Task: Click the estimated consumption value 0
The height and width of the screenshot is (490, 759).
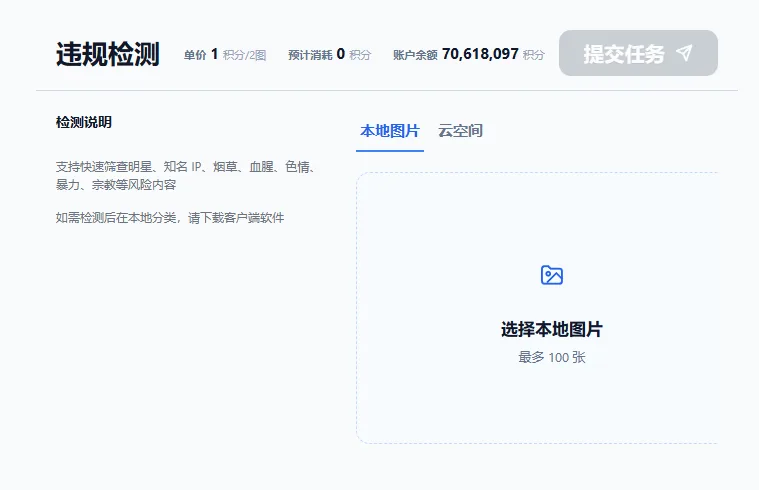Action: click(340, 54)
